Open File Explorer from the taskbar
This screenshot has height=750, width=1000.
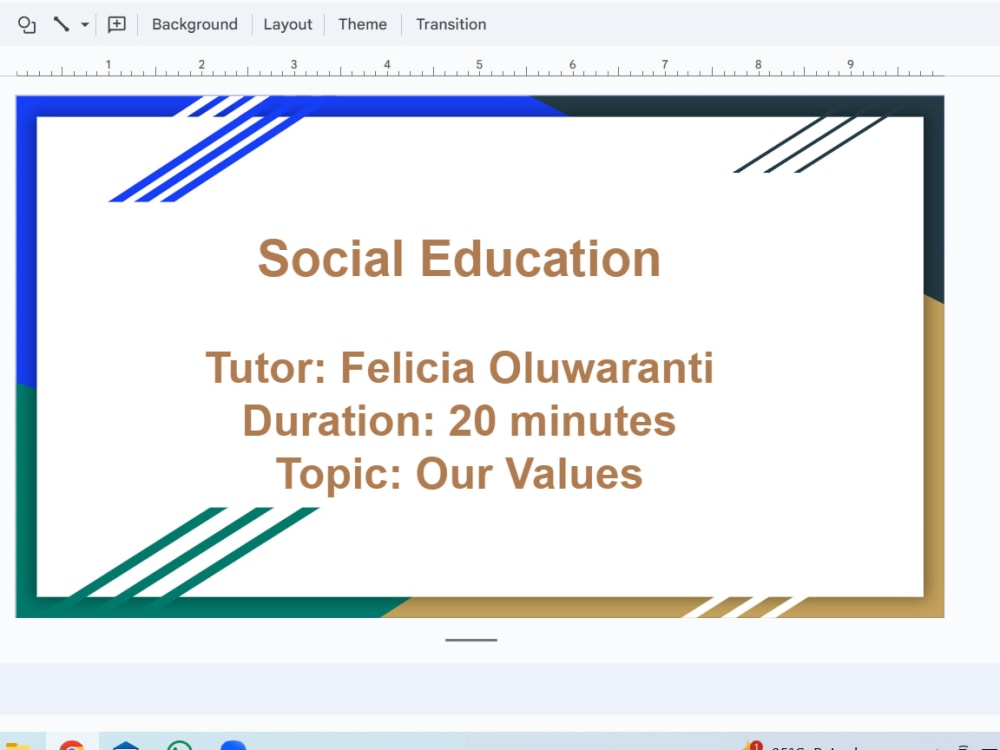pyautogui.click(x=18, y=746)
